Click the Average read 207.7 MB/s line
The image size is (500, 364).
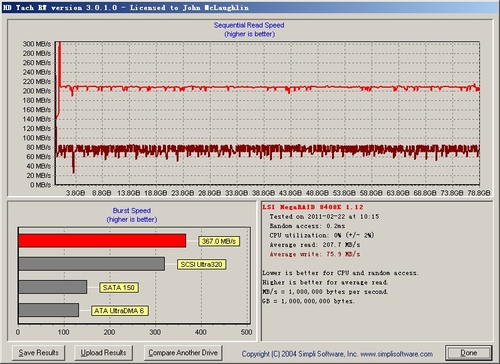[x=315, y=245]
